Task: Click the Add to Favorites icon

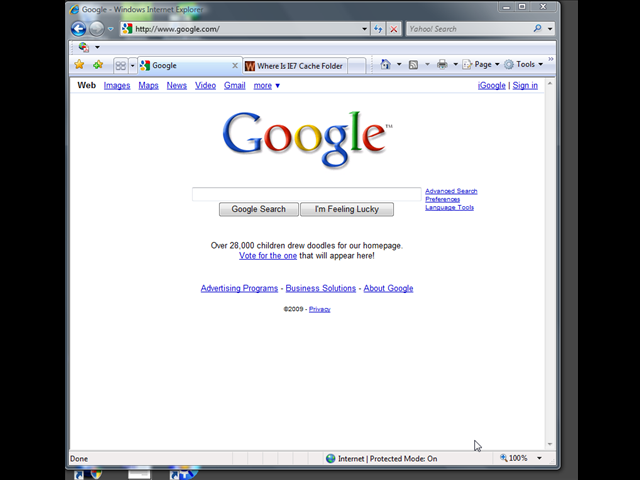Action: point(98,64)
